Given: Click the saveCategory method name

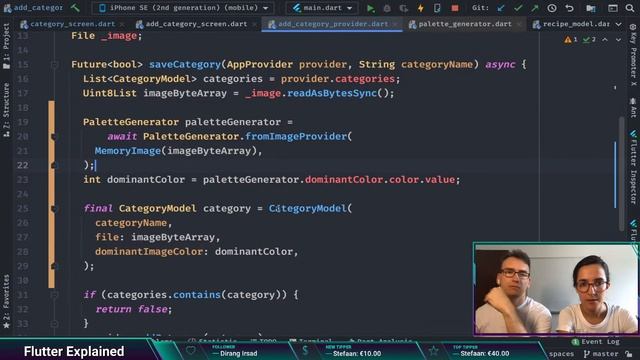Looking at the screenshot, I should pos(184,64).
